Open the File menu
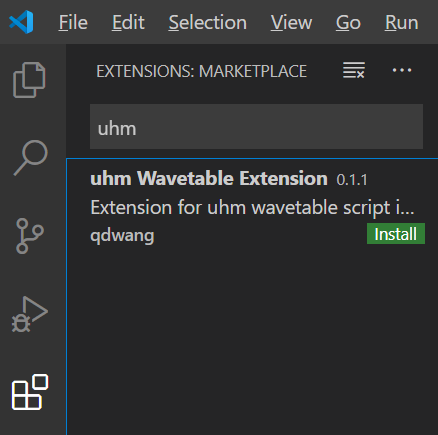 coord(73,23)
